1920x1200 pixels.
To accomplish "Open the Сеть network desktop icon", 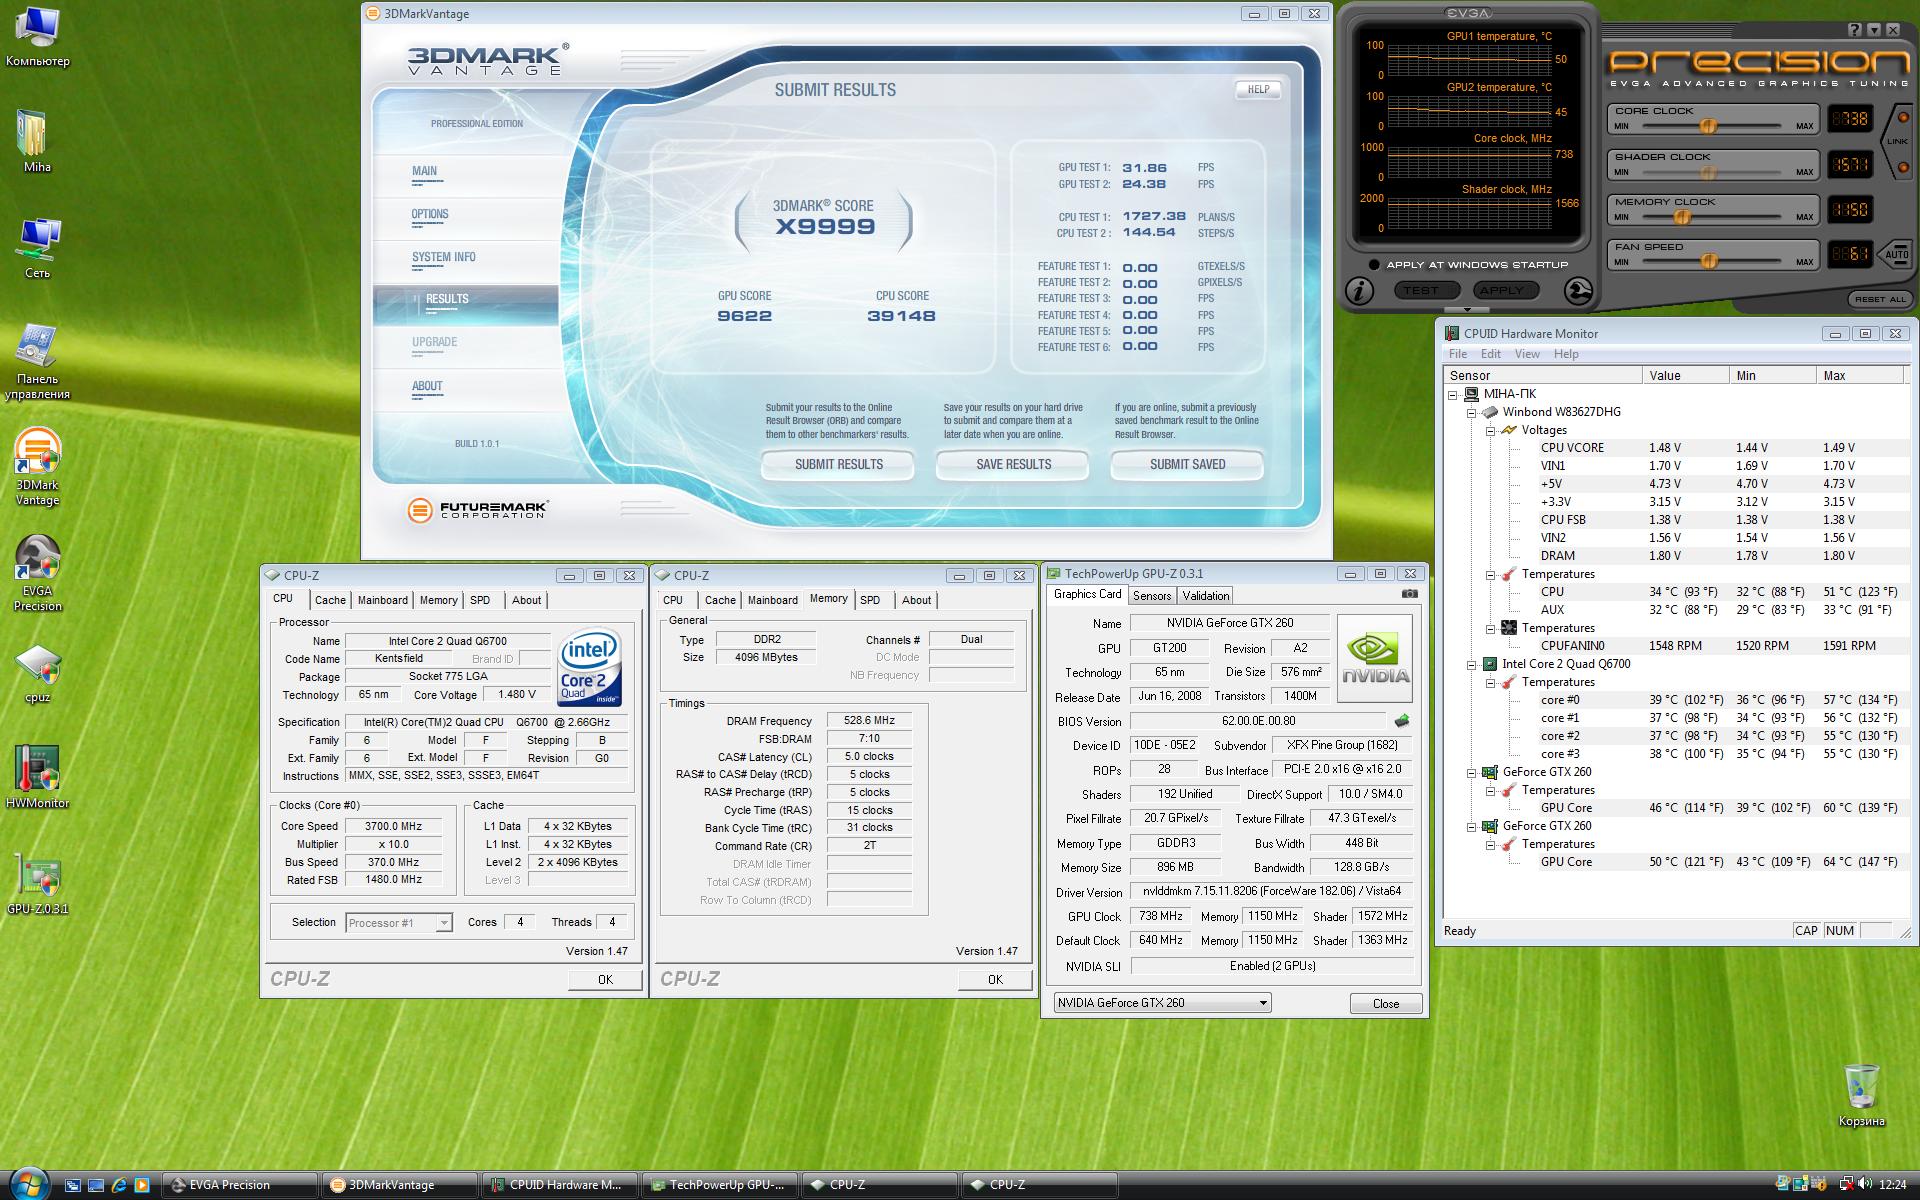I will [x=37, y=248].
